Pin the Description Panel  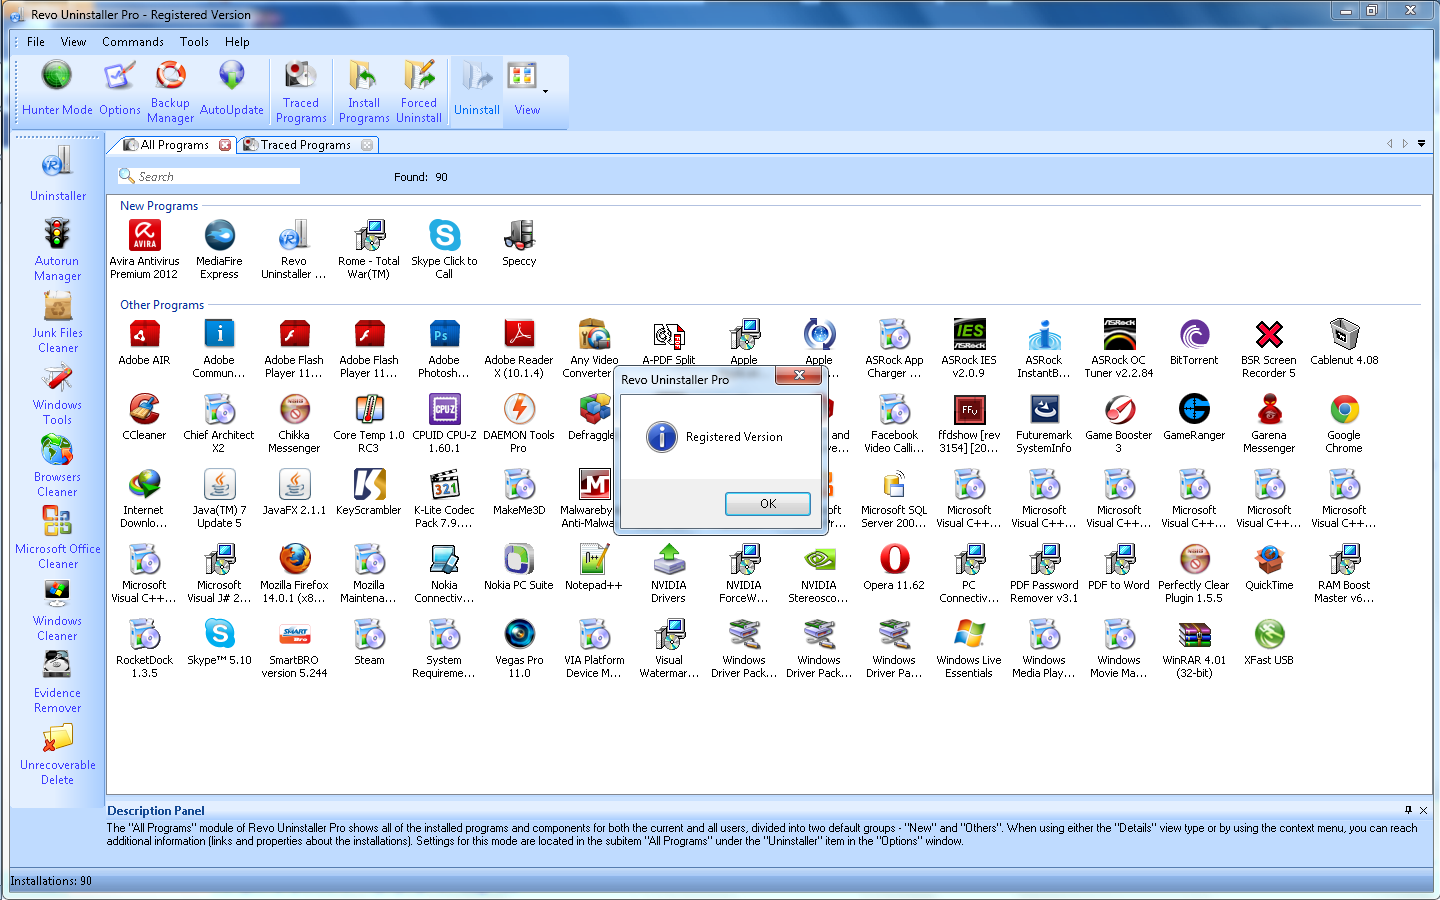1408,810
